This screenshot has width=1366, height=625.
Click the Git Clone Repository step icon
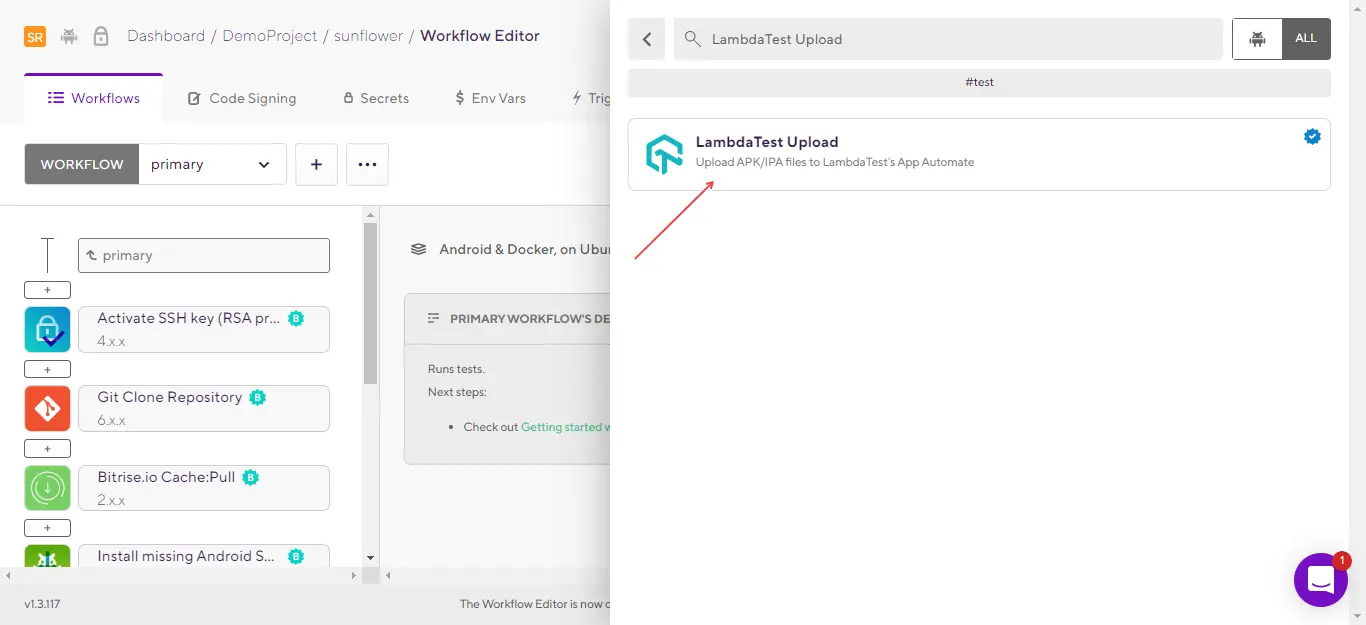point(47,409)
